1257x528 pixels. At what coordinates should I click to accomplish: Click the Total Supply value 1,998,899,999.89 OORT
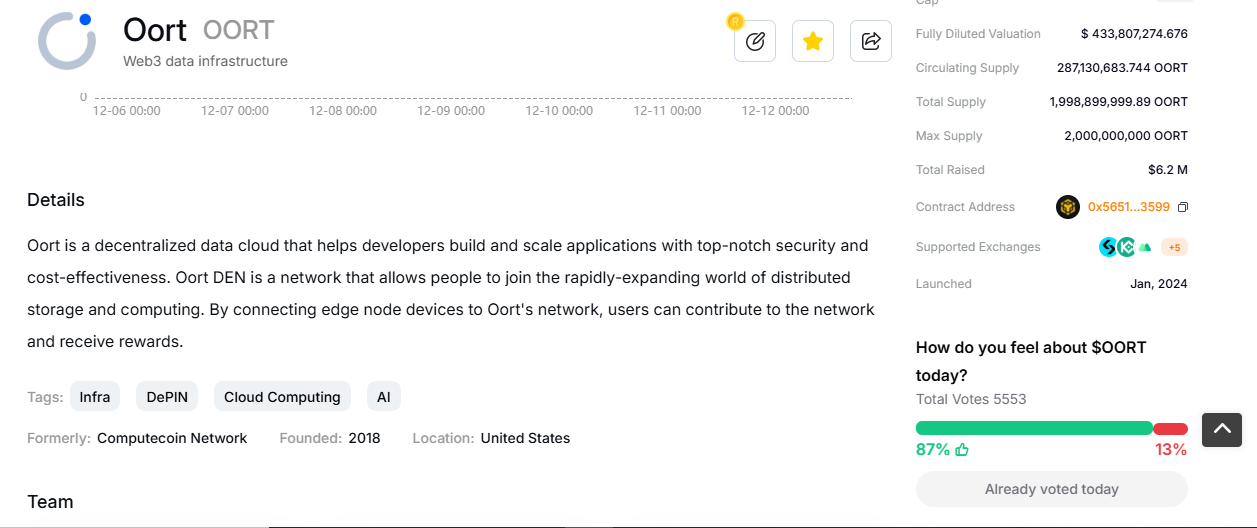1119,102
